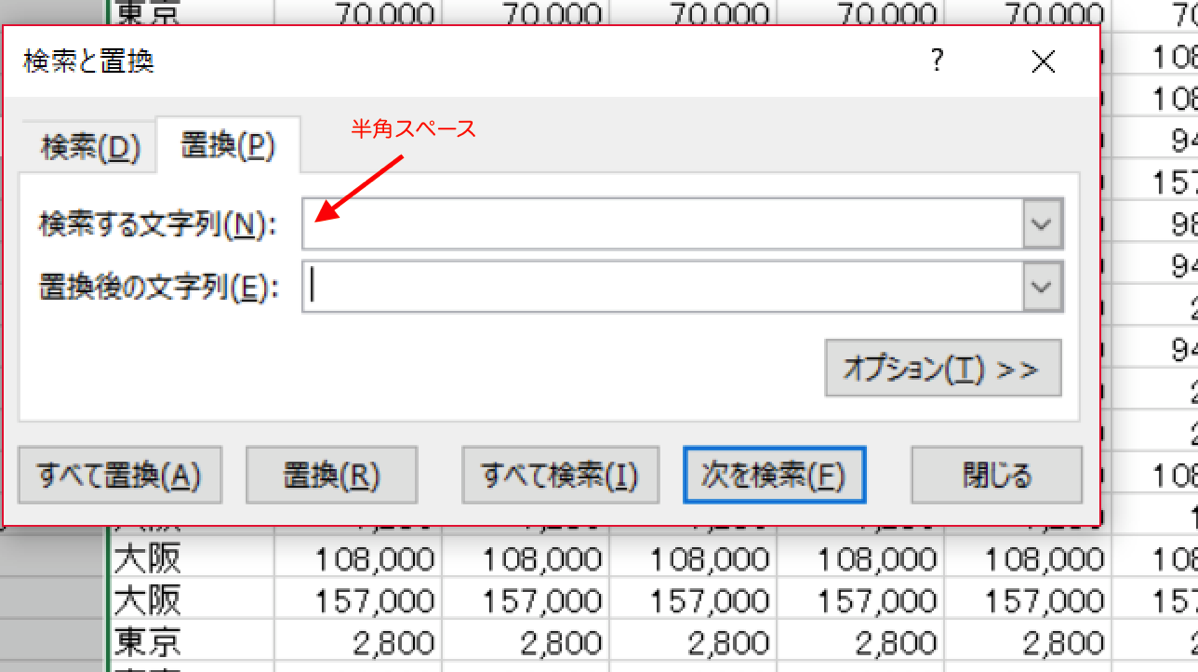
Task: Click the 次を検索(F) button
Action: pos(774,475)
